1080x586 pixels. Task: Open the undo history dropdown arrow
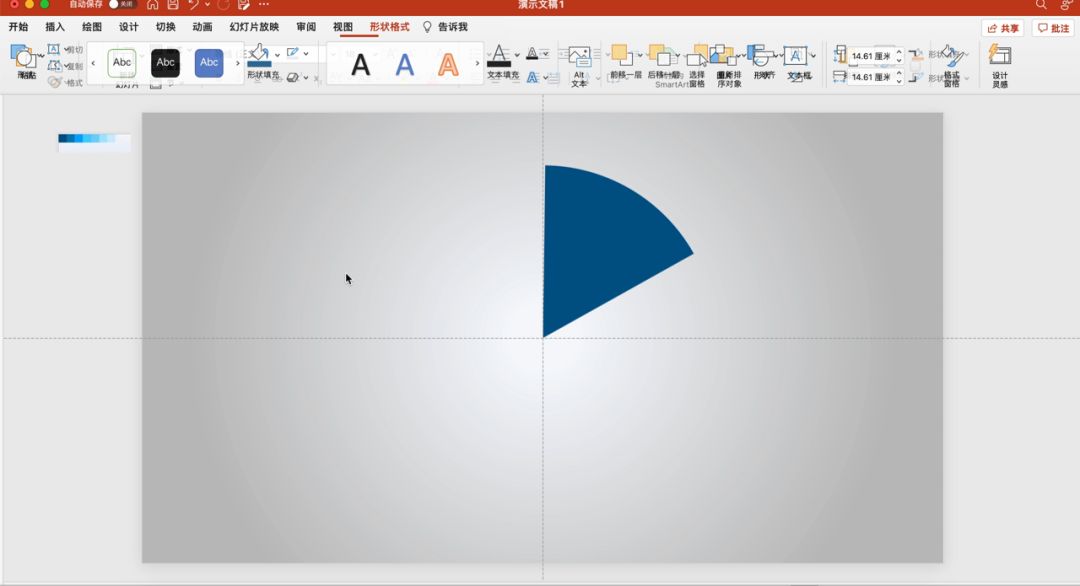(207, 4)
